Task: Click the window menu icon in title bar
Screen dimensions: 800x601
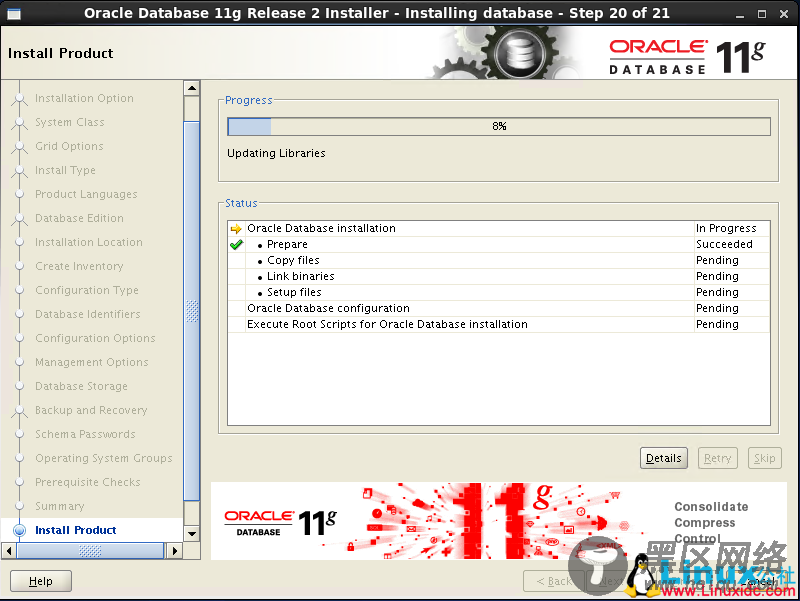Action: click(14, 13)
